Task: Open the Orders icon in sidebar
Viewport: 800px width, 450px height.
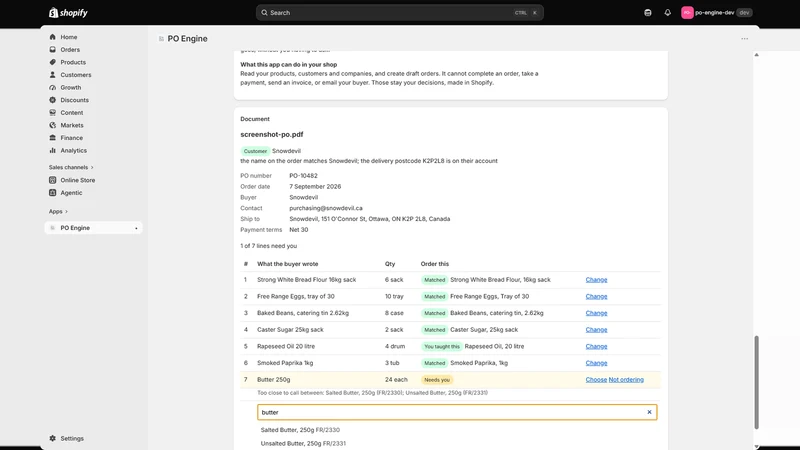Action: point(53,49)
